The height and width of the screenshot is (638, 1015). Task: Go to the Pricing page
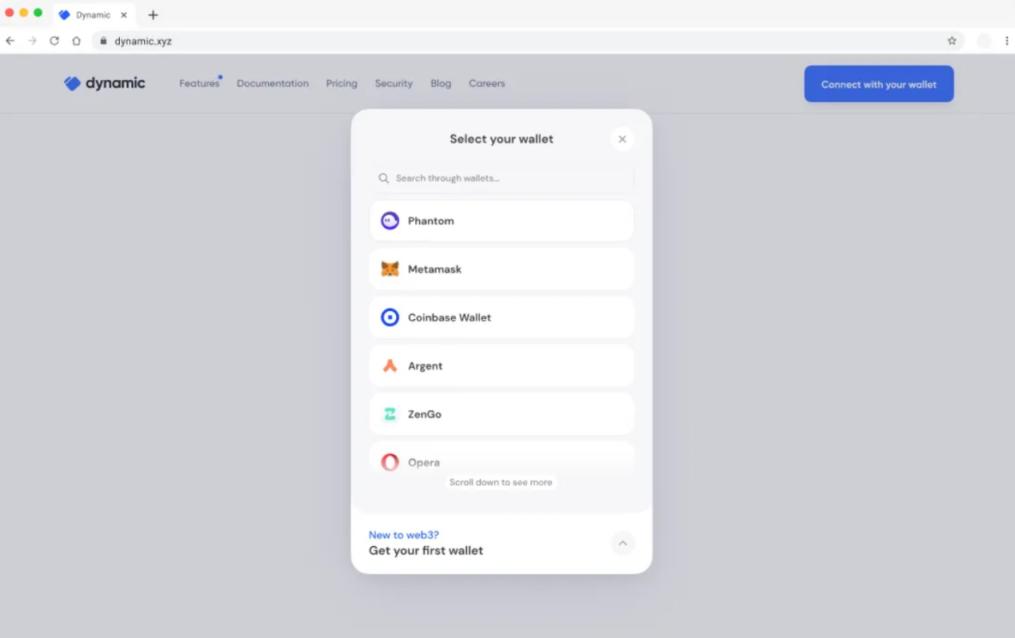point(341,84)
